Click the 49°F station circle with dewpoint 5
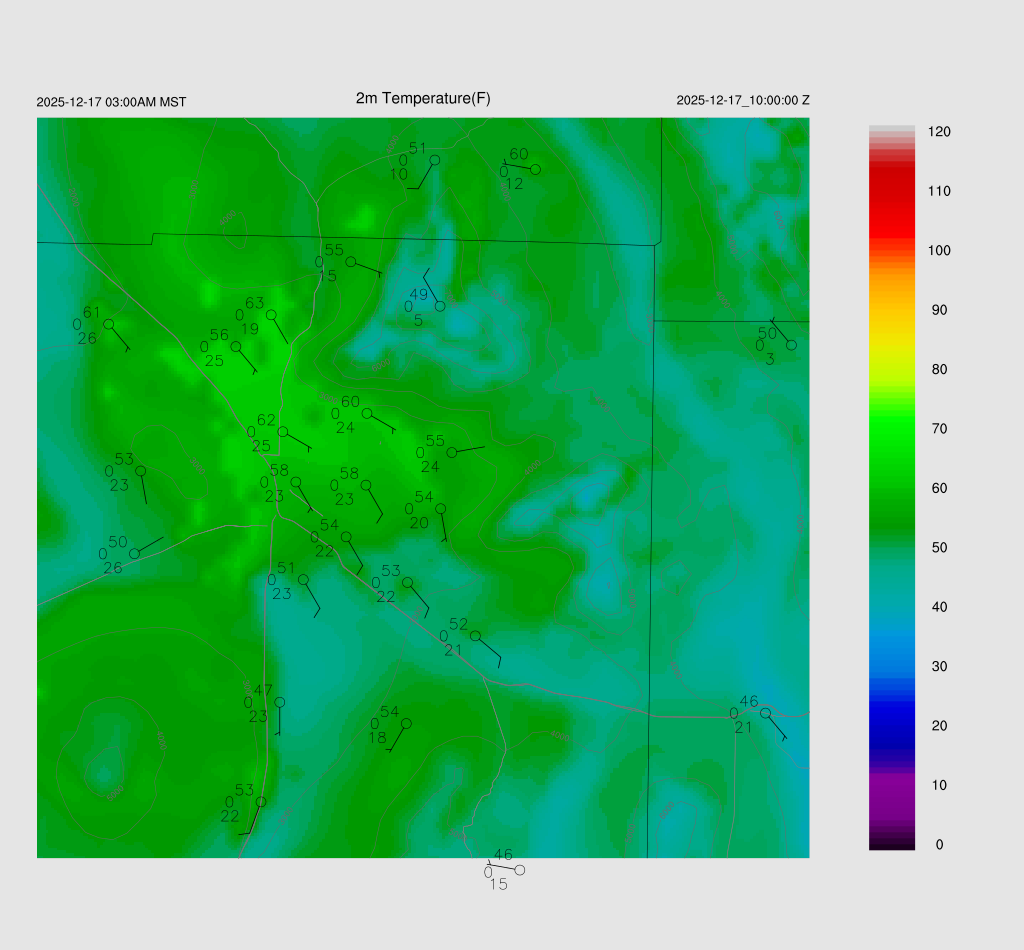 (x=440, y=306)
